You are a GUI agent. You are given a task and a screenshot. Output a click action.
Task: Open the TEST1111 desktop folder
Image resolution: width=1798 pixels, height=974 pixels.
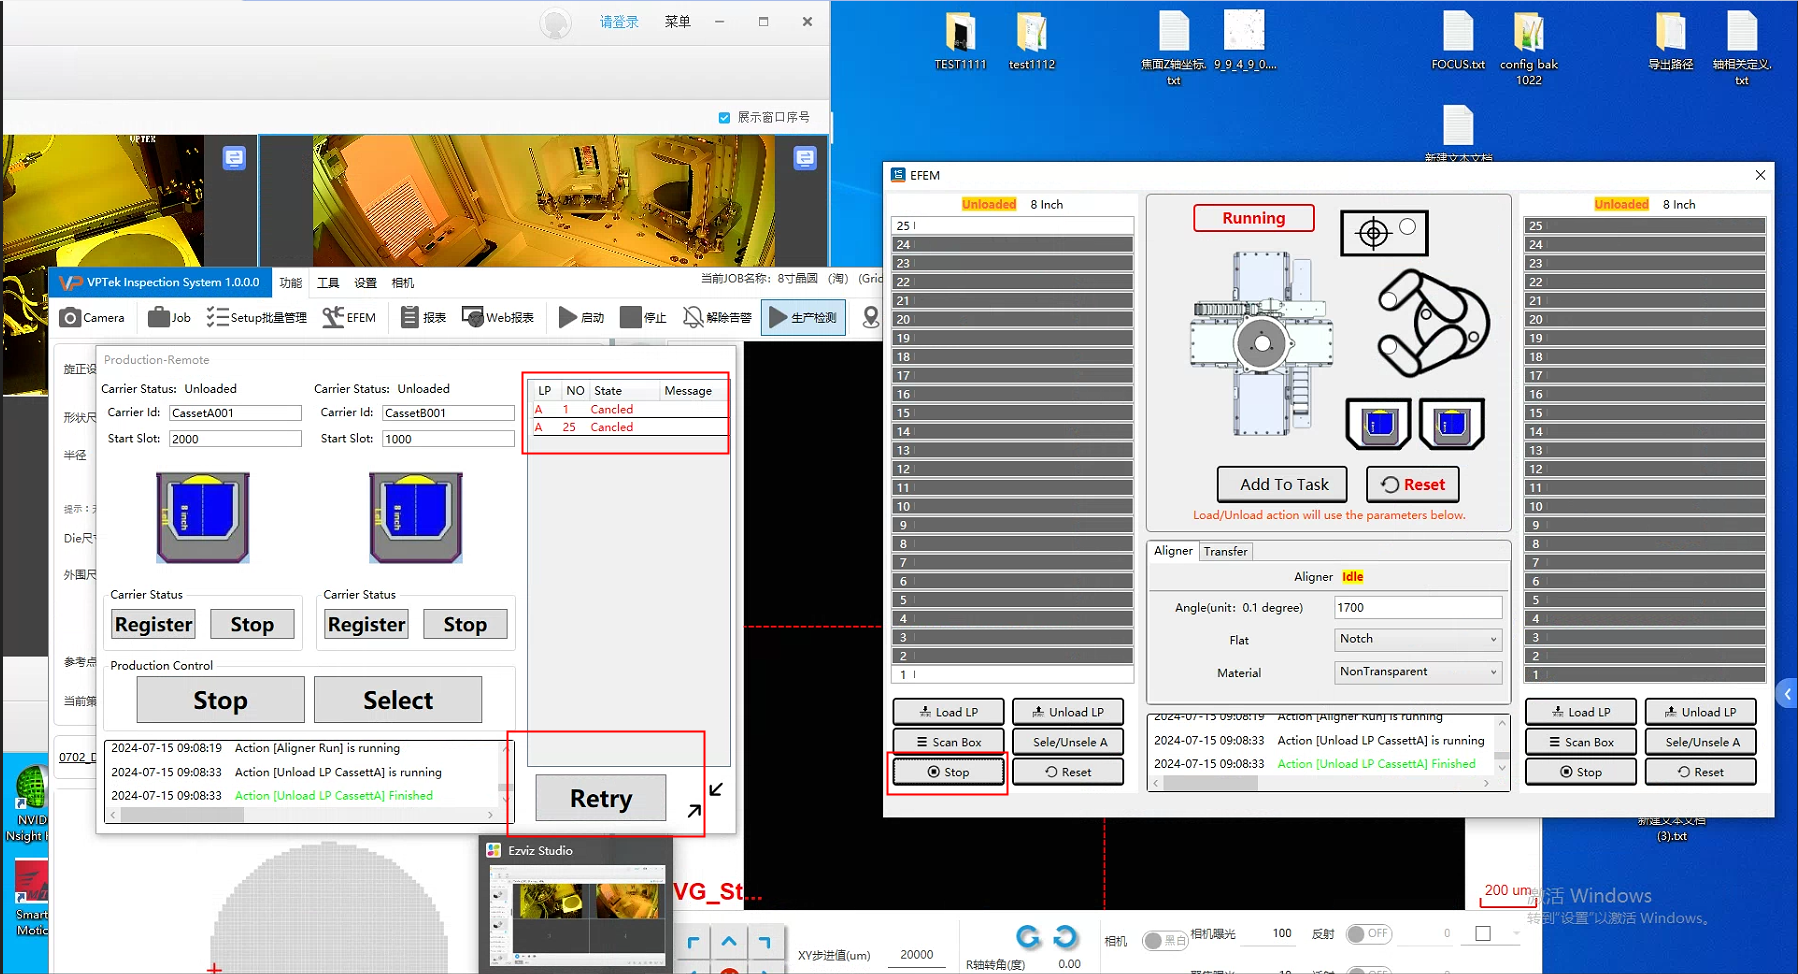pyautogui.click(x=960, y=41)
